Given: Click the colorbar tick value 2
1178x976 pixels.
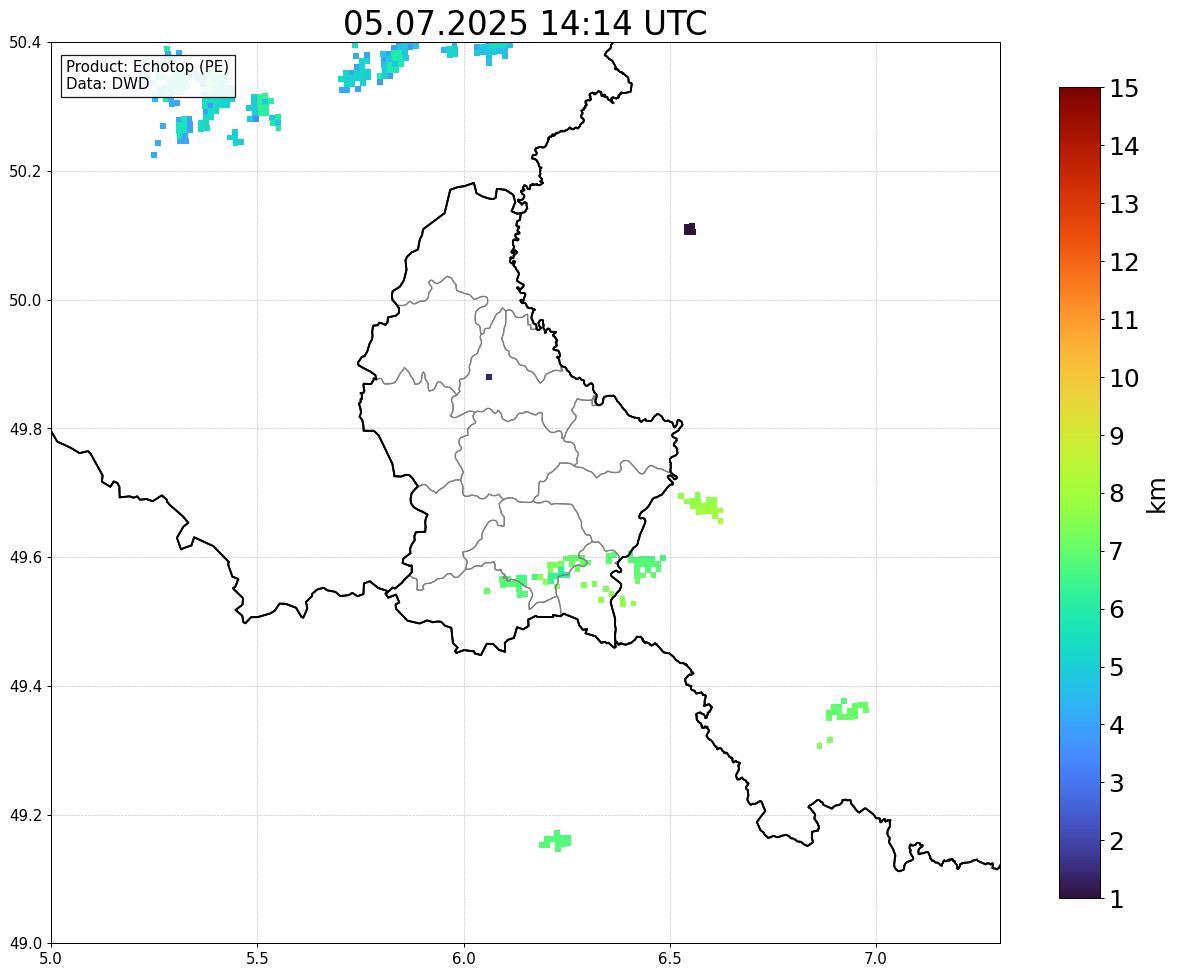Looking at the screenshot, I should click(1117, 841).
